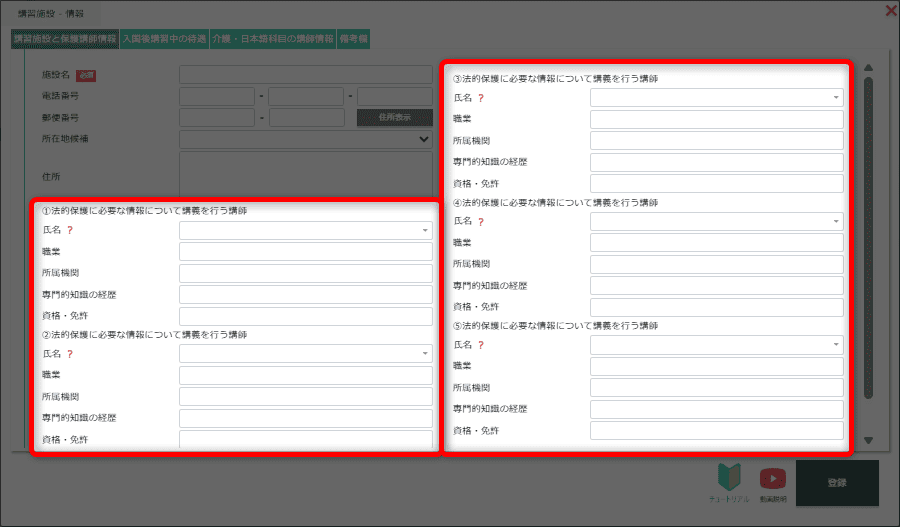
Task: Click instructor ① 職業 field
Action: coord(306,251)
